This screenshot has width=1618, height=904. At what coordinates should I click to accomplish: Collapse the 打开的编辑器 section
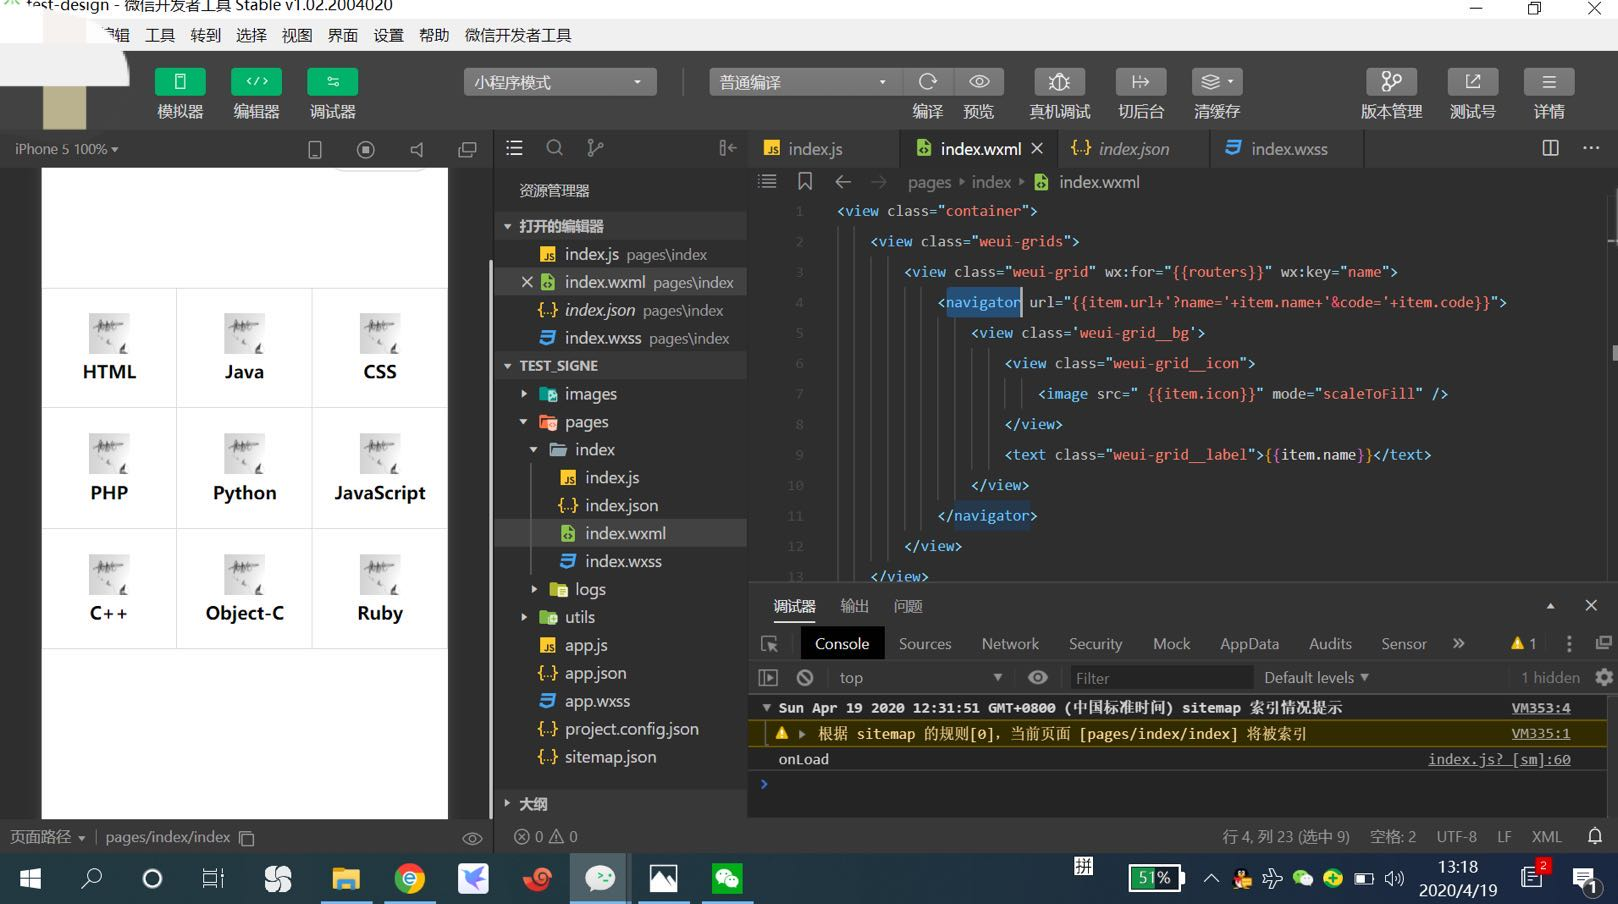coord(620,226)
